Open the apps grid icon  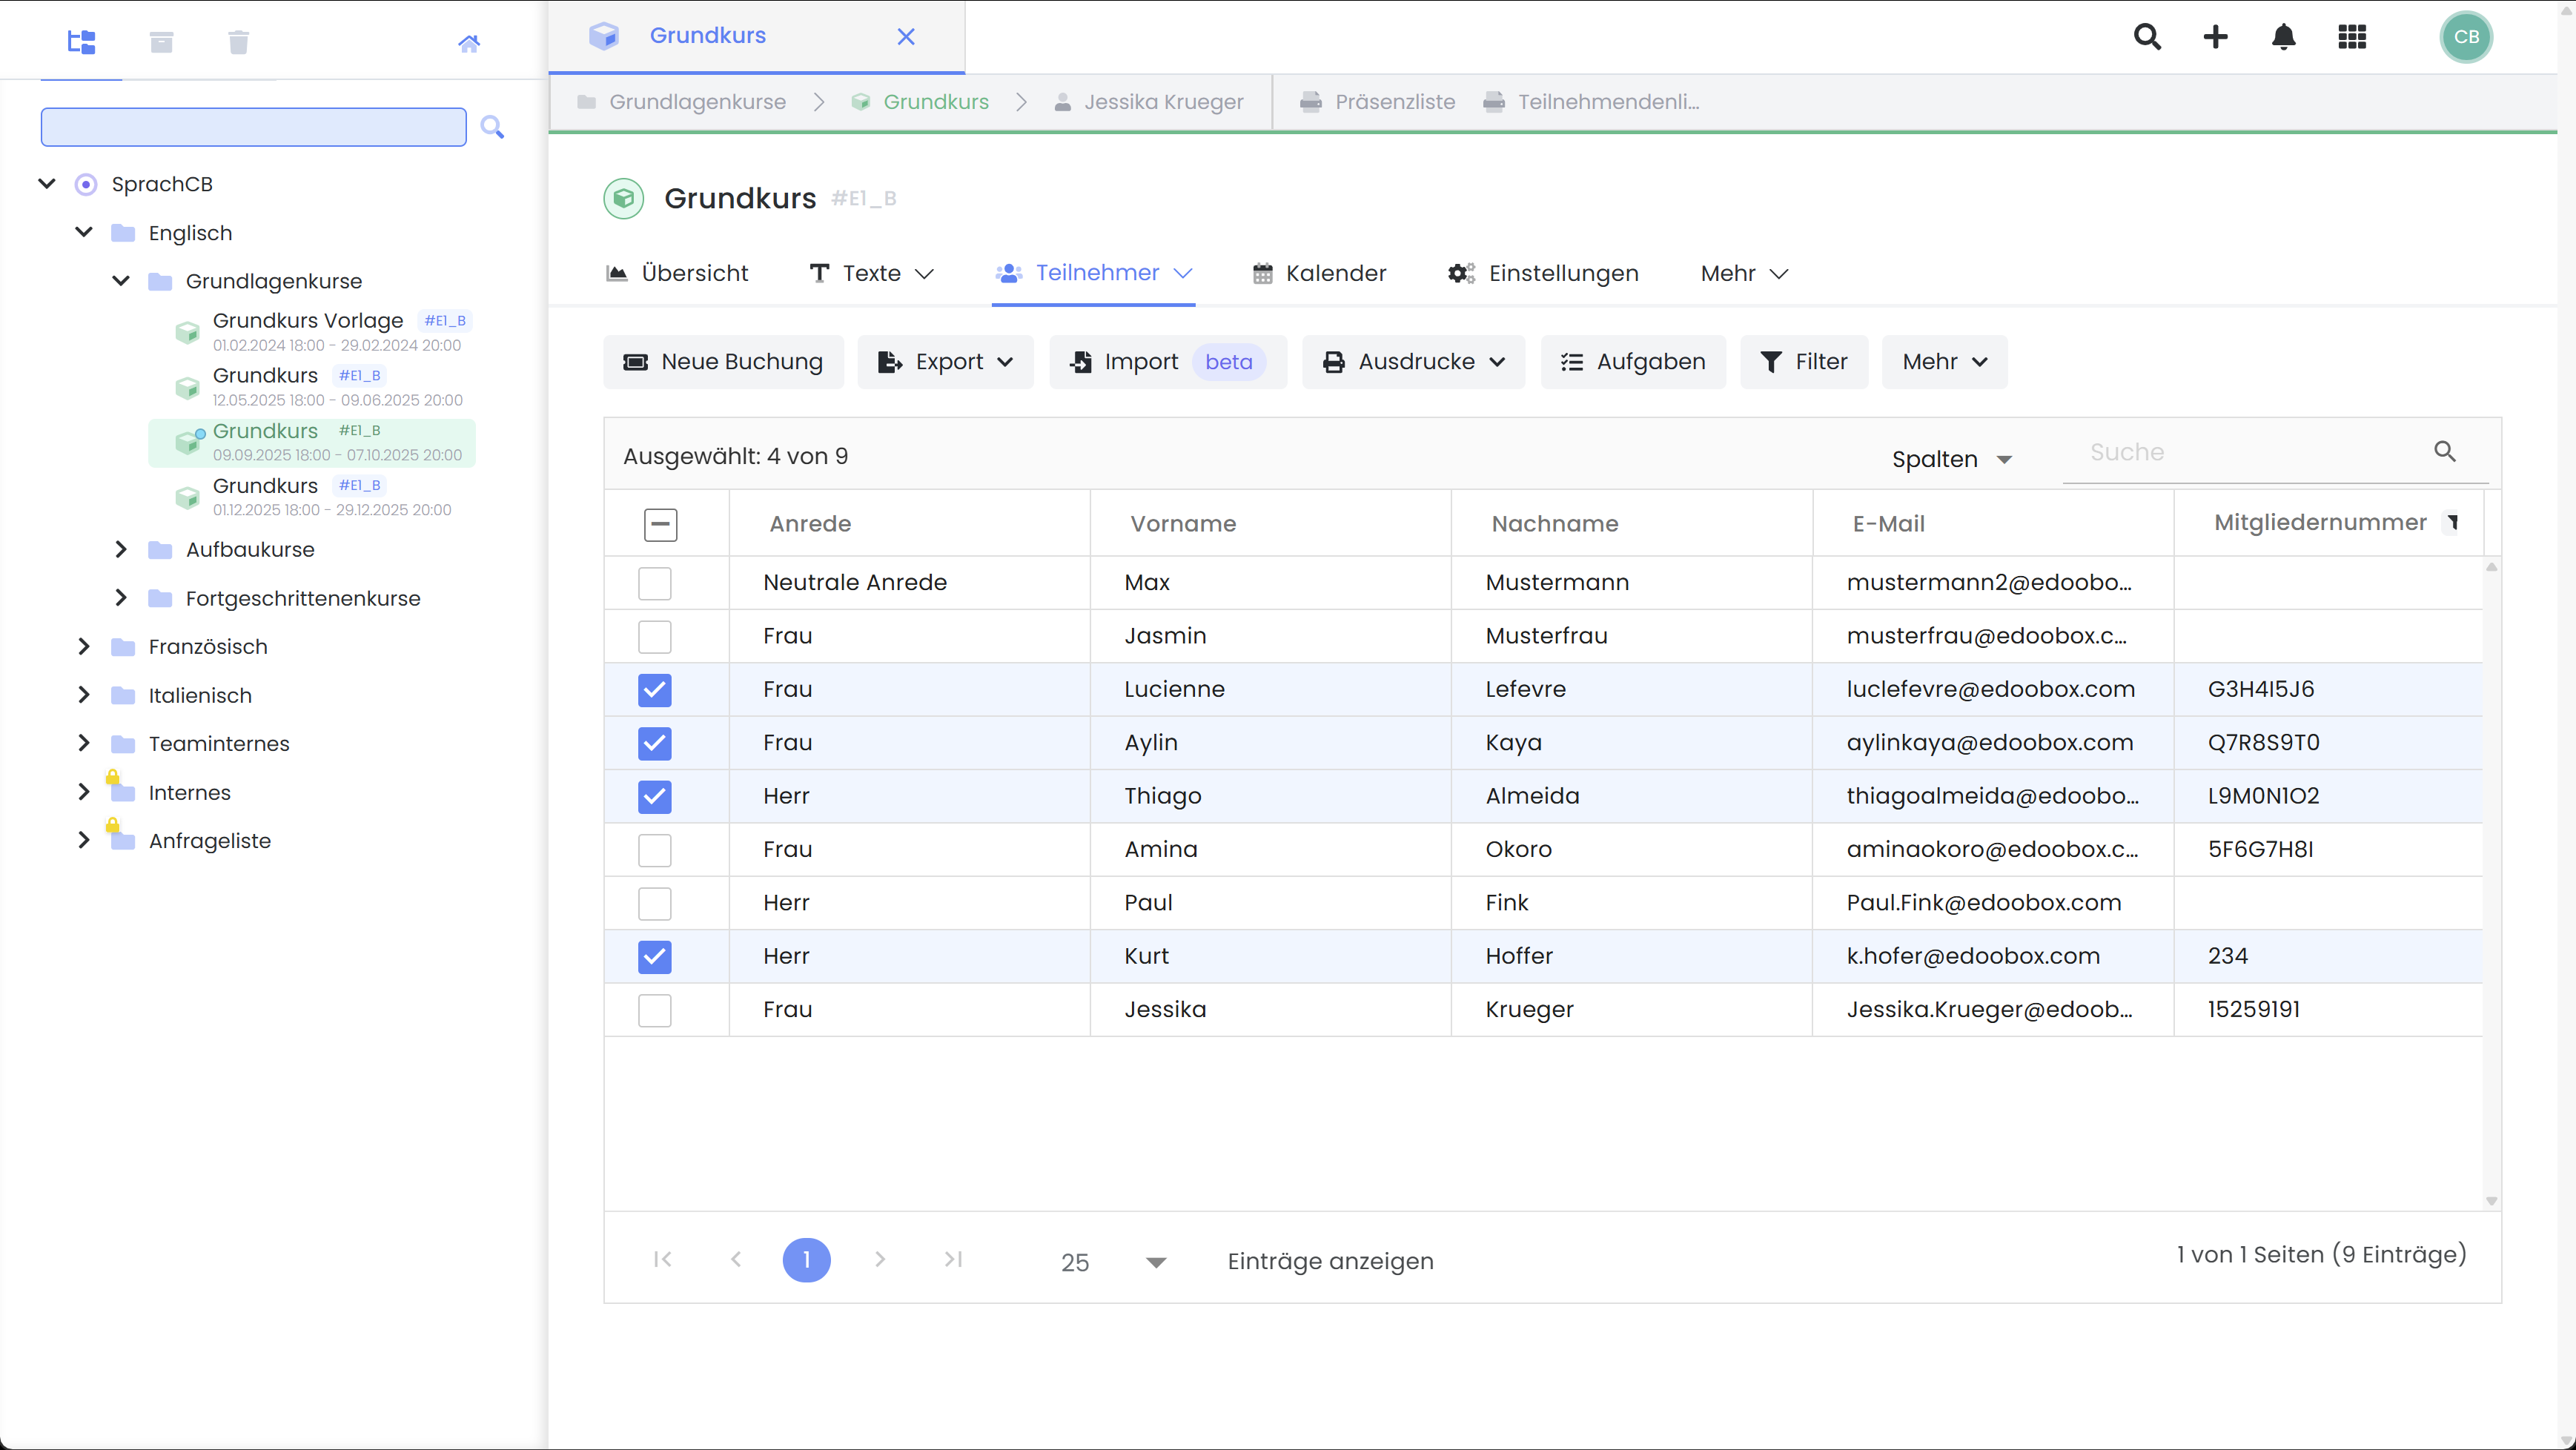point(2352,37)
